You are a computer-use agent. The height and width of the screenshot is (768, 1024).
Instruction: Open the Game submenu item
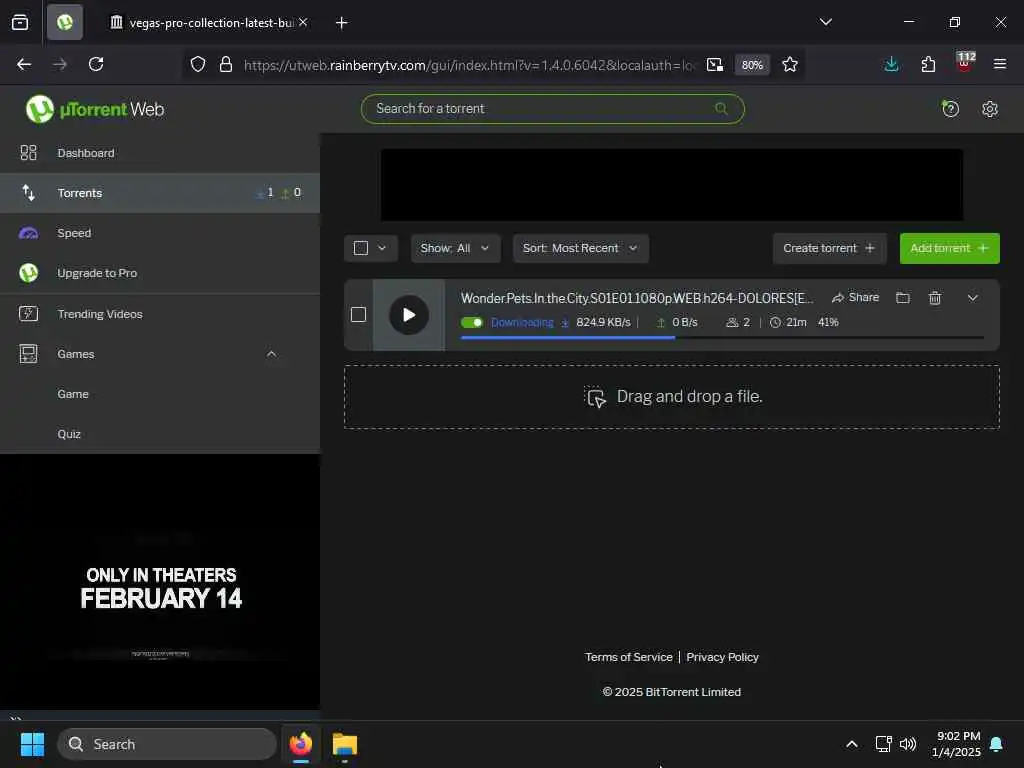(x=72, y=394)
